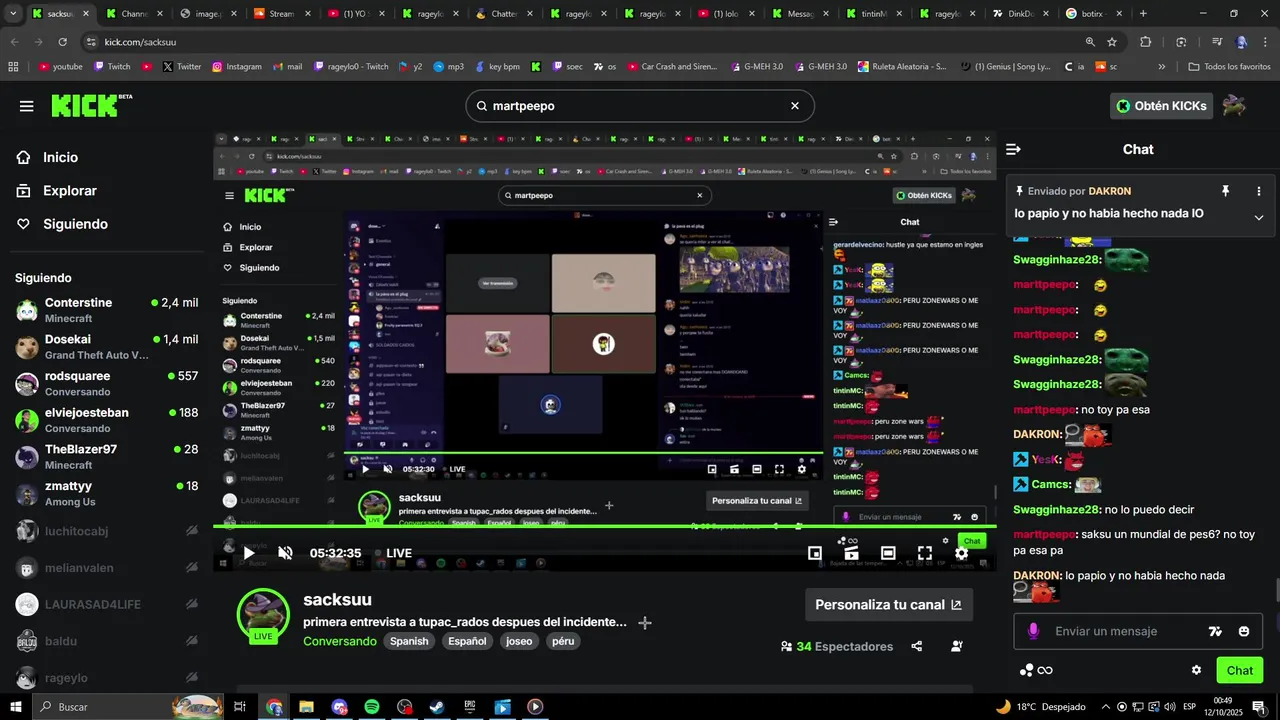This screenshot has width=1280, height=720.
Task: Switch to the Chatter browser tab
Action: click(506, 14)
